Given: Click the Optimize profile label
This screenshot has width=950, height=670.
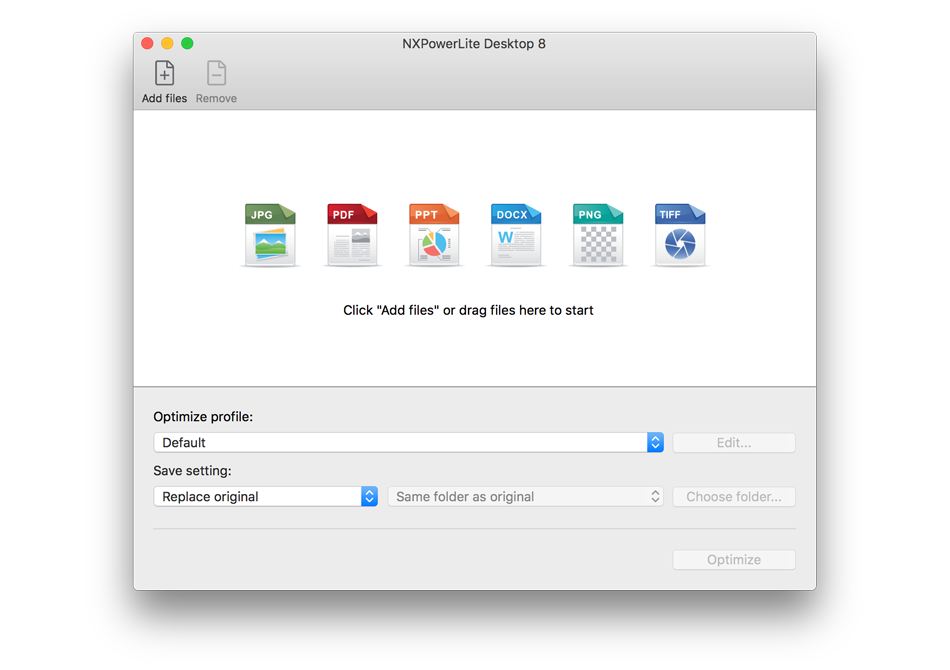Looking at the screenshot, I should (x=203, y=417).
